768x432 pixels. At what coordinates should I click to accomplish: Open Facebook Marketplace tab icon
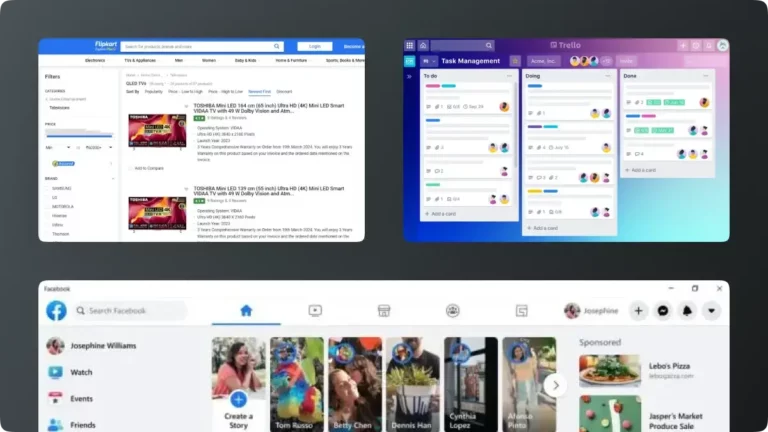pos(383,311)
